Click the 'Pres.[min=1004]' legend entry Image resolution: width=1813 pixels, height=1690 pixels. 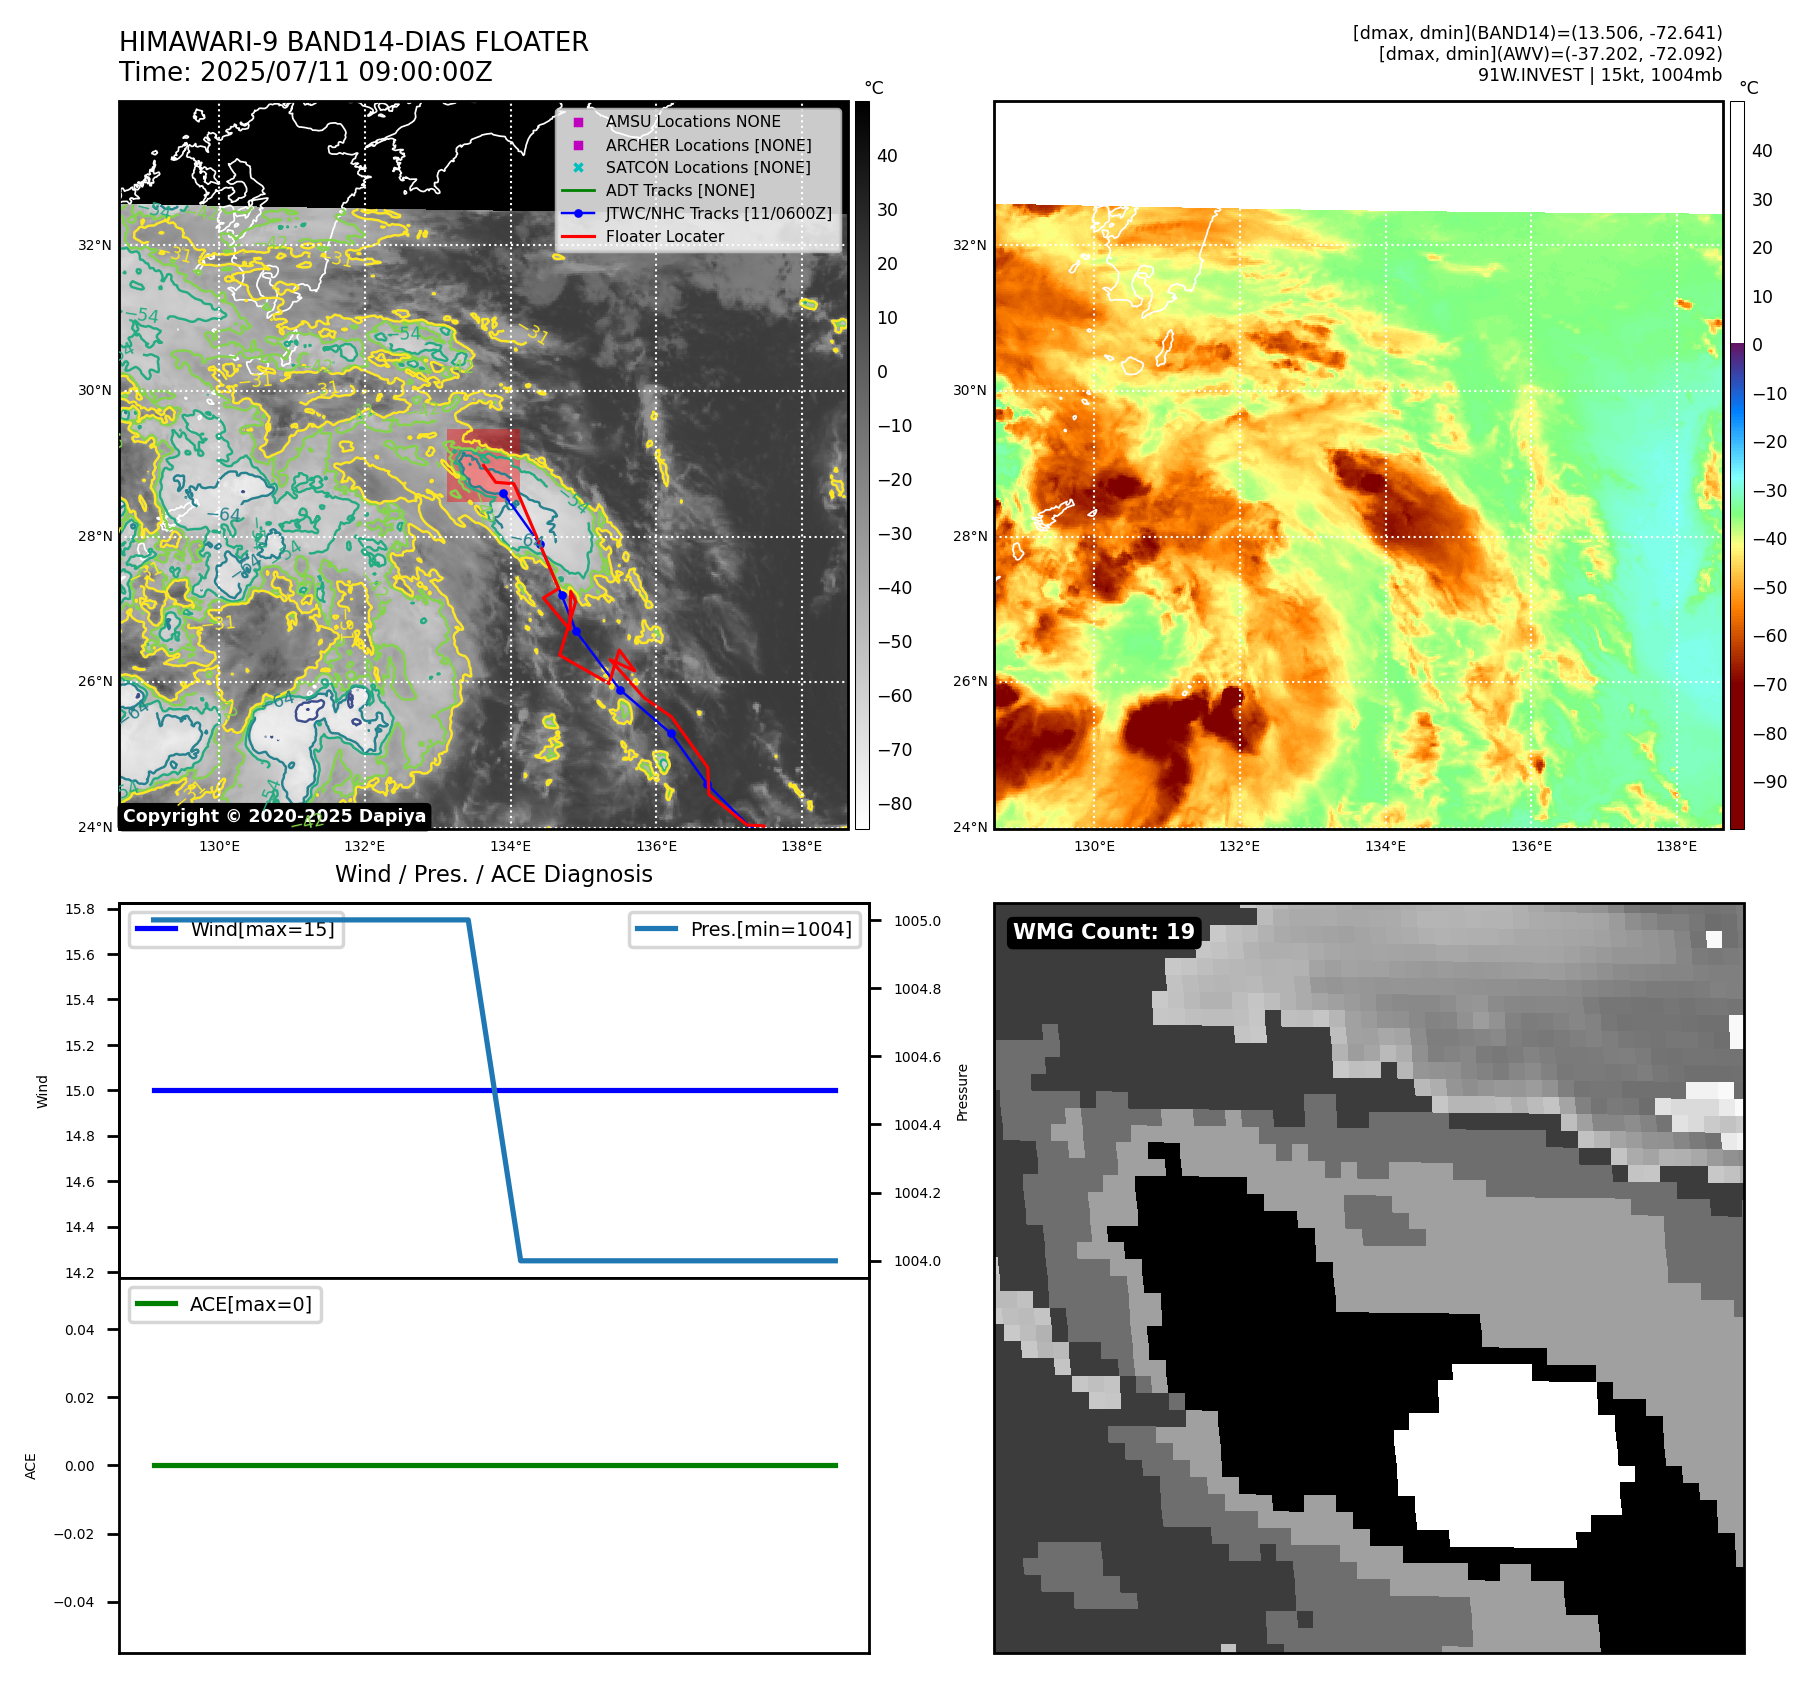pos(745,929)
